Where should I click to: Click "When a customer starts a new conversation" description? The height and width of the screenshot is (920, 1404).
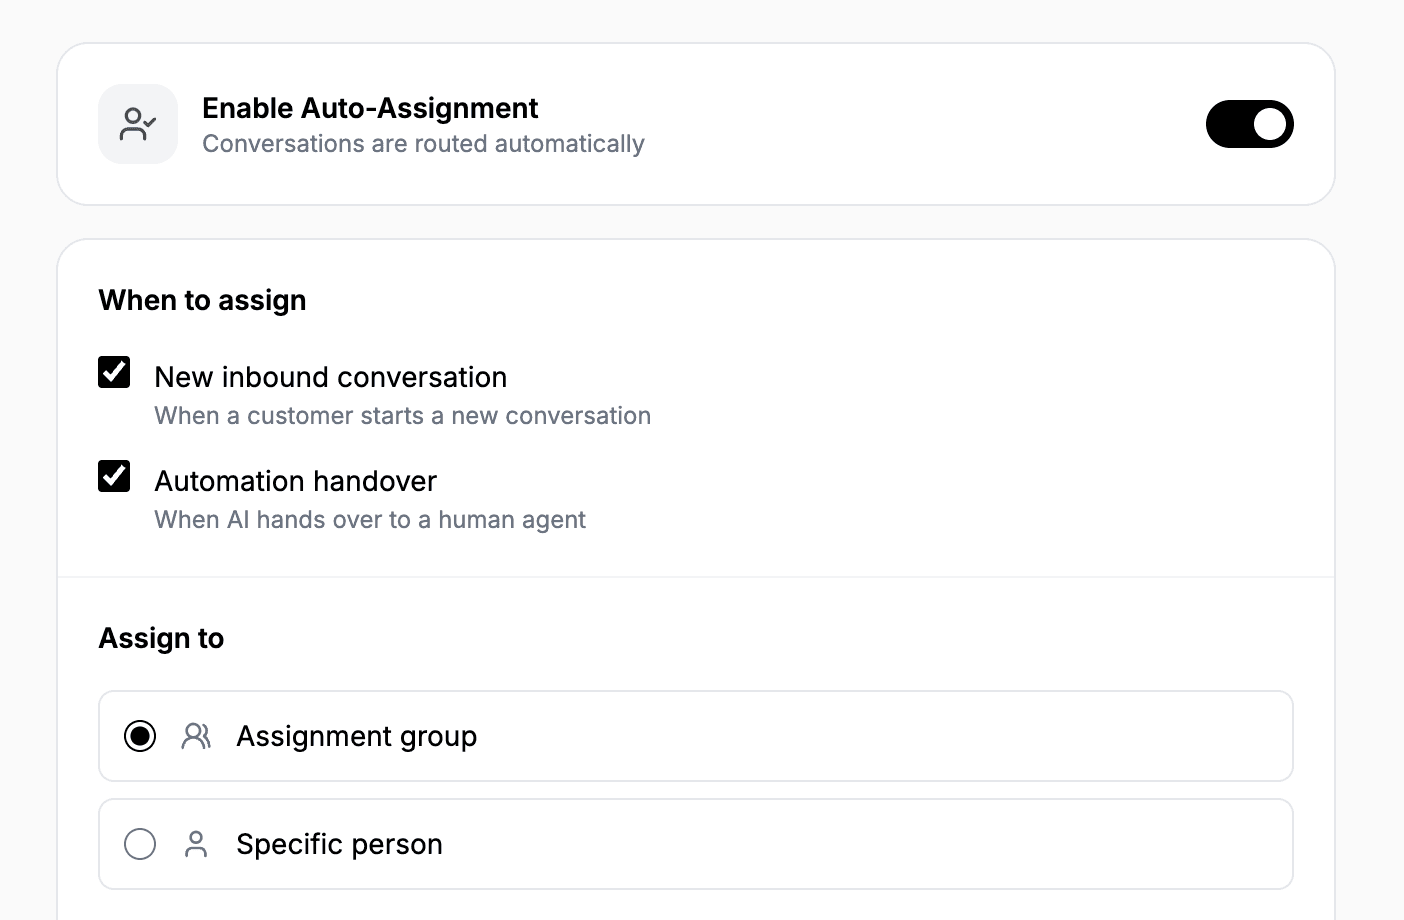tap(402, 416)
